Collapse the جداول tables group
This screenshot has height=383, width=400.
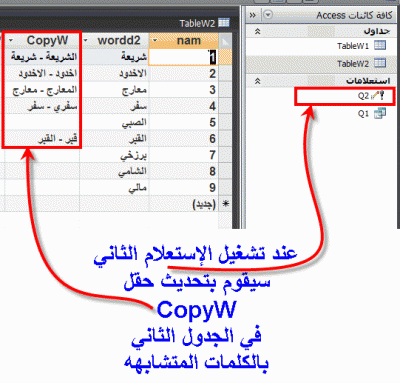[257, 31]
